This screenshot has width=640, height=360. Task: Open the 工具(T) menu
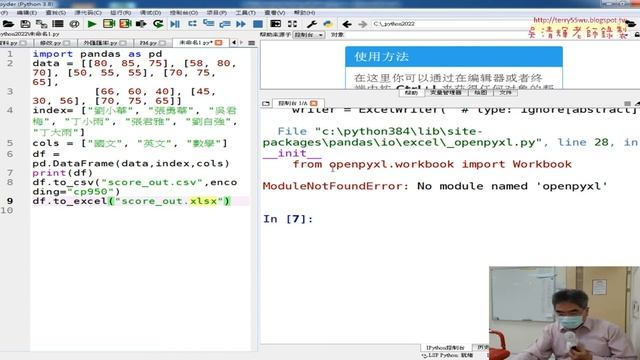point(245,13)
